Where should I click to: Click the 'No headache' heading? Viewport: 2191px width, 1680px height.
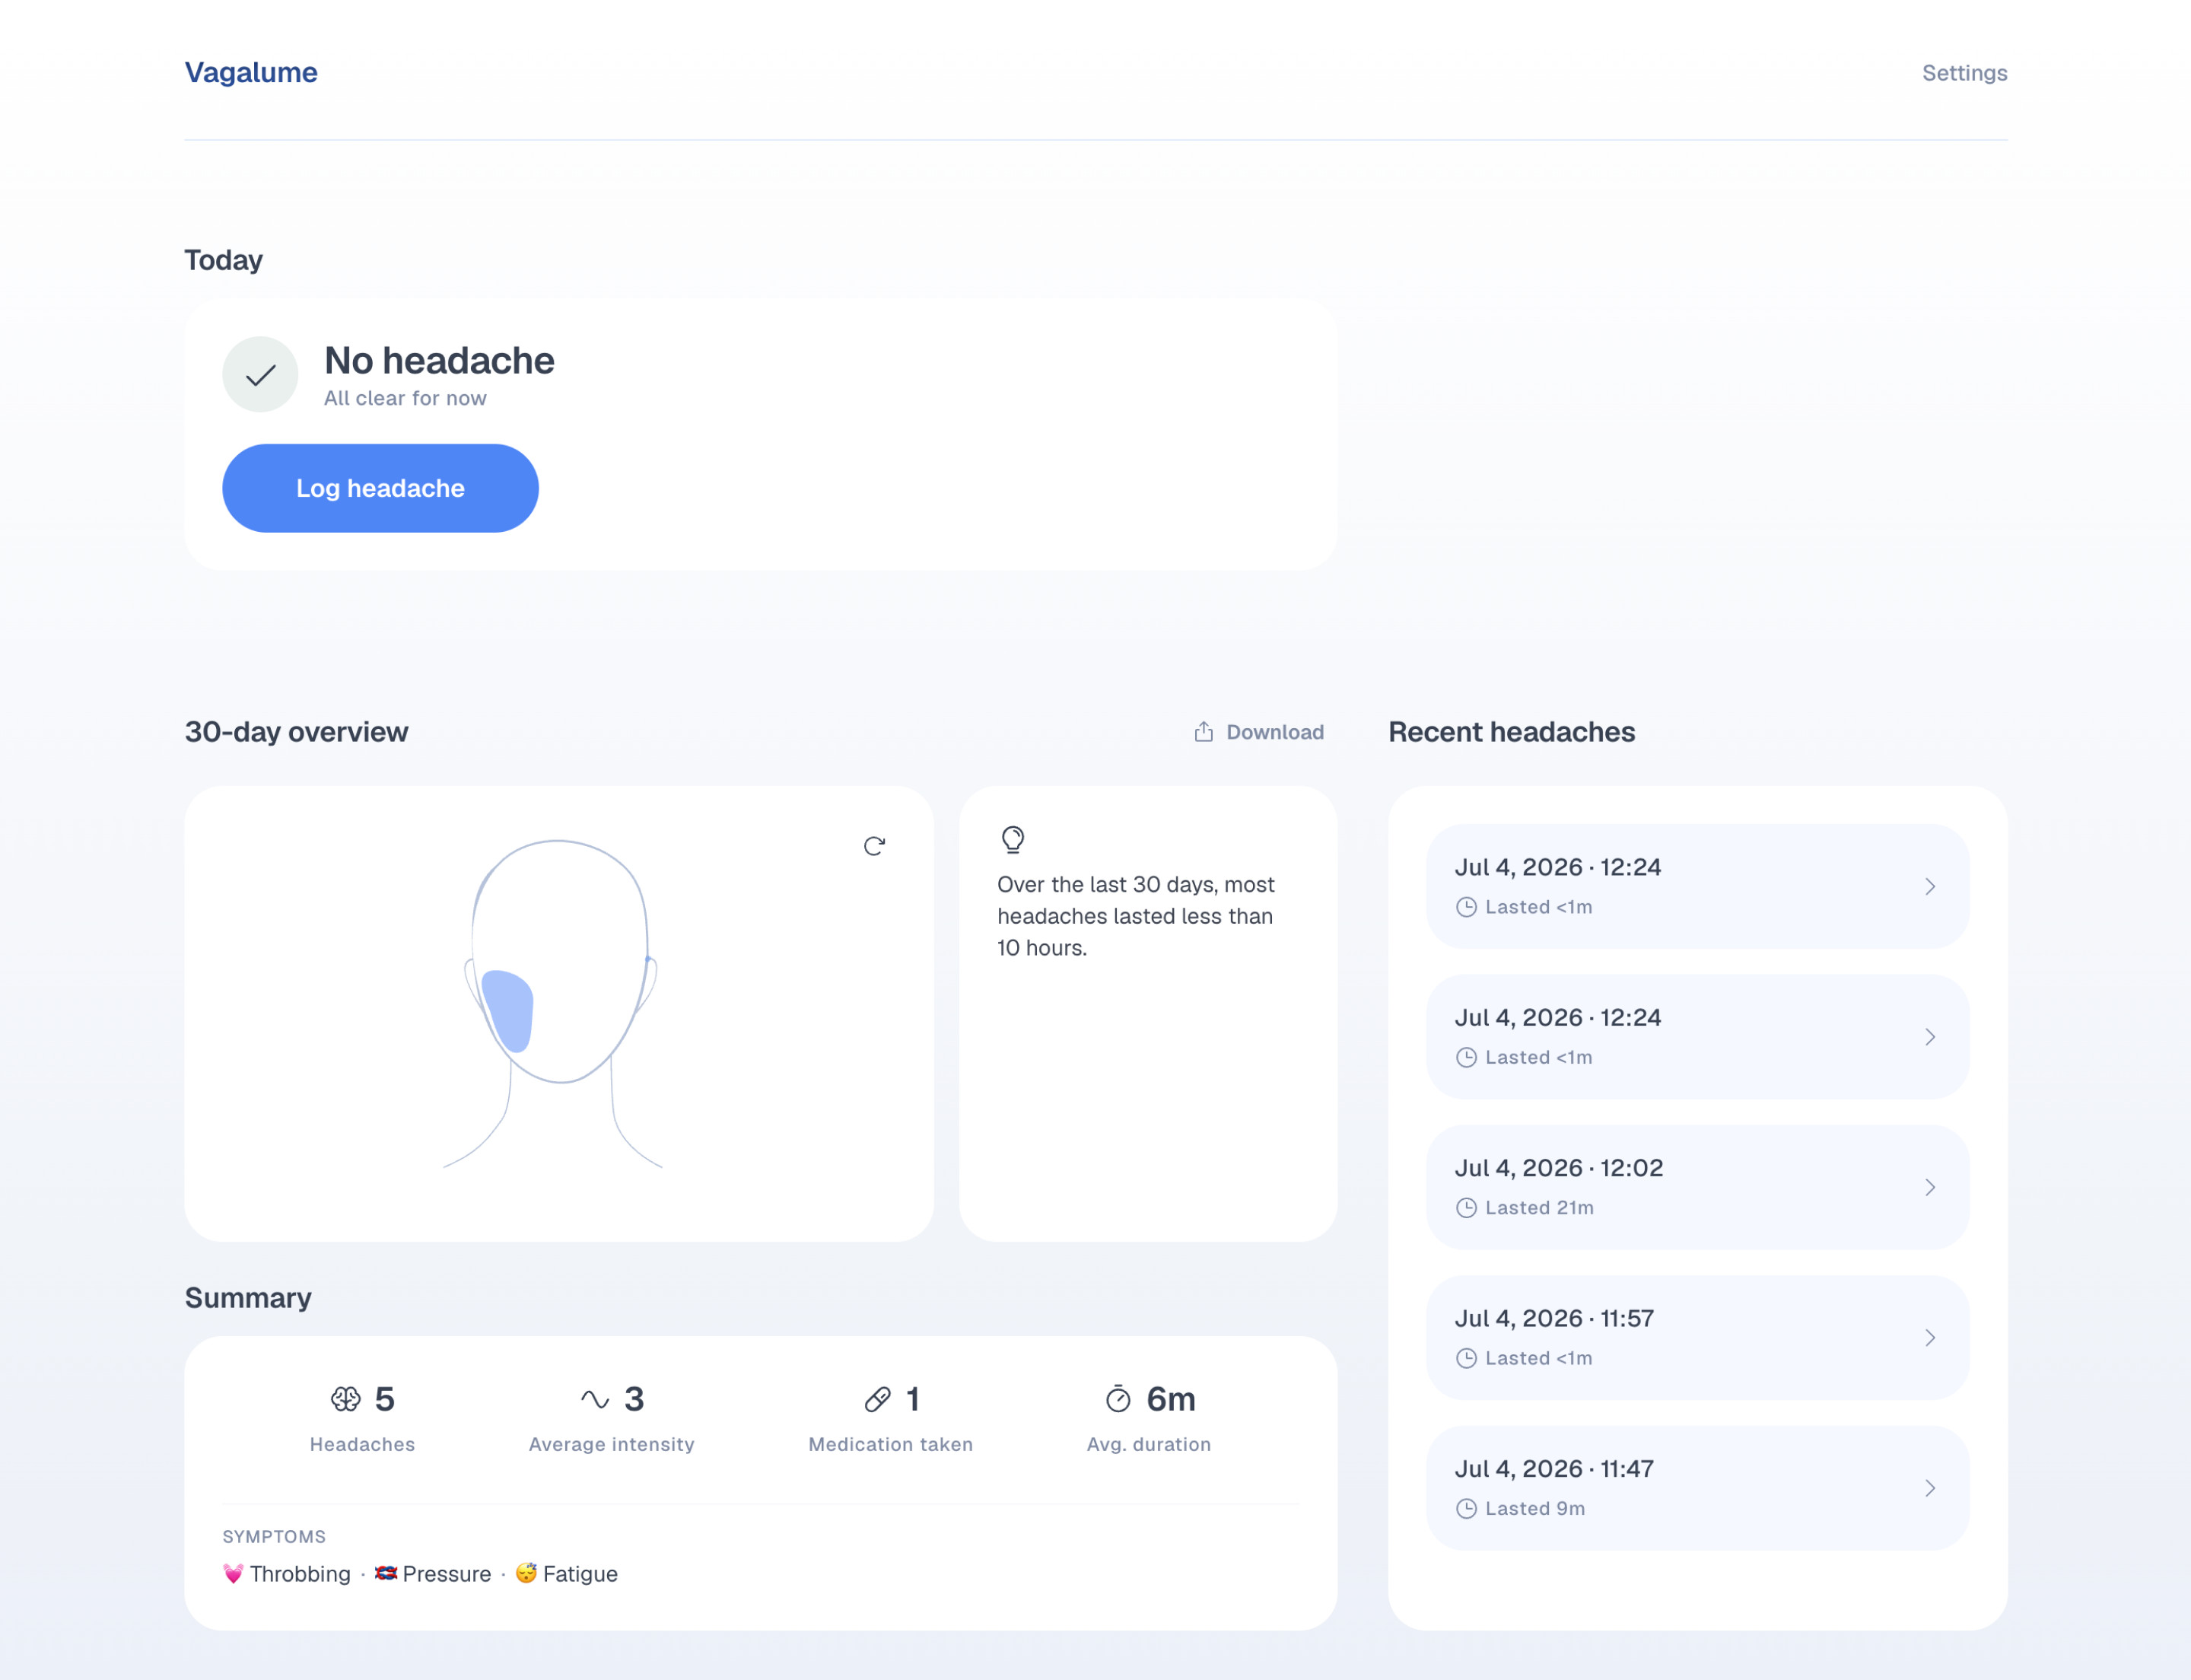click(x=439, y=361)
